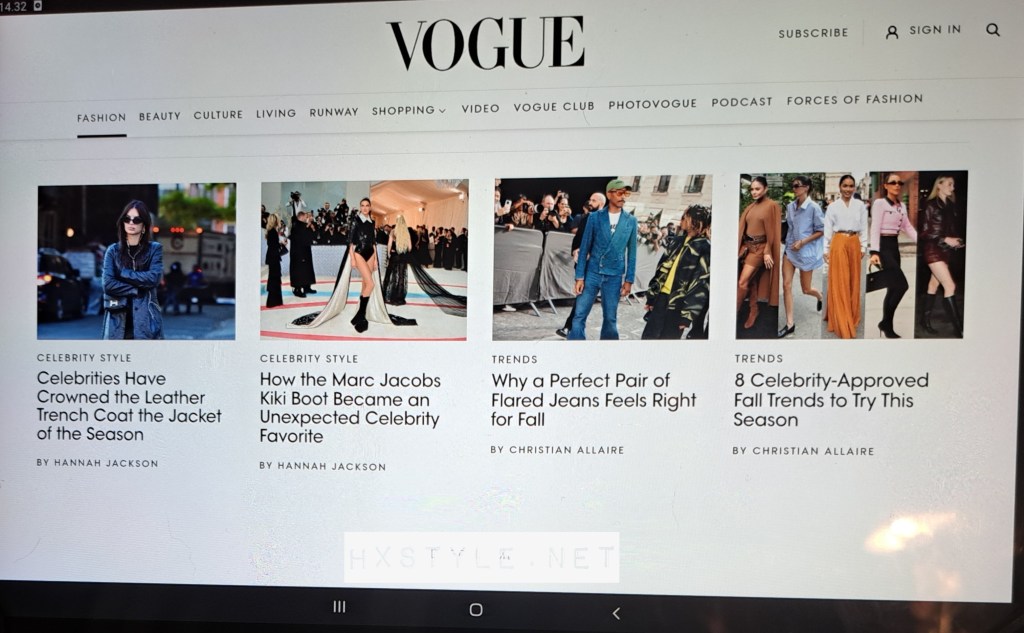1024x633 pixels.
Task: Select the Runway menu item
Action: click(334, 112)
